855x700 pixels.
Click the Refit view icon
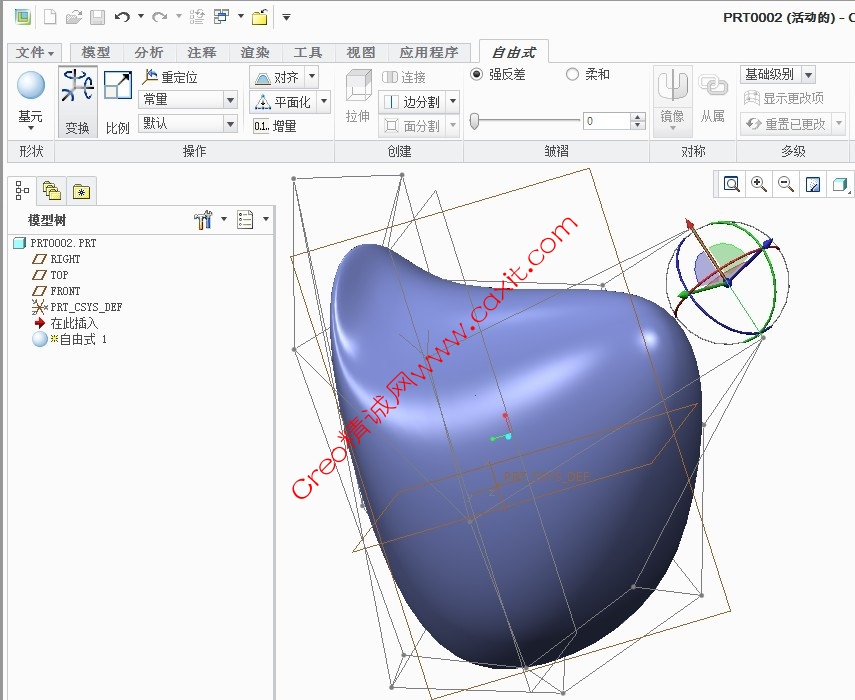pos(732,184)
